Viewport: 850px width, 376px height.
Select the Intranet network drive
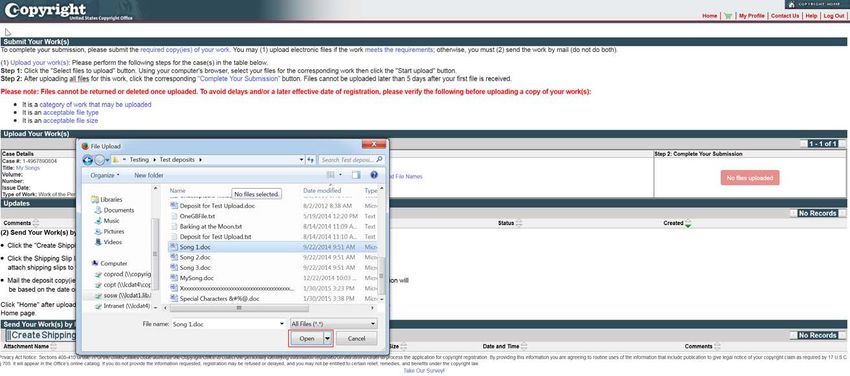tap(123, 306)
